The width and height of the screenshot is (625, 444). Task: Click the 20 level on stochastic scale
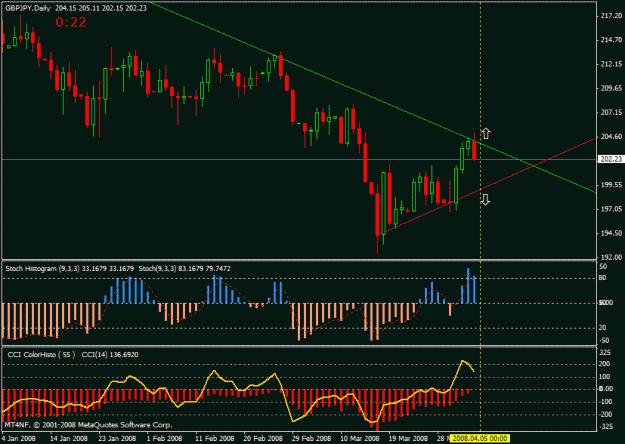pos(602,328)
